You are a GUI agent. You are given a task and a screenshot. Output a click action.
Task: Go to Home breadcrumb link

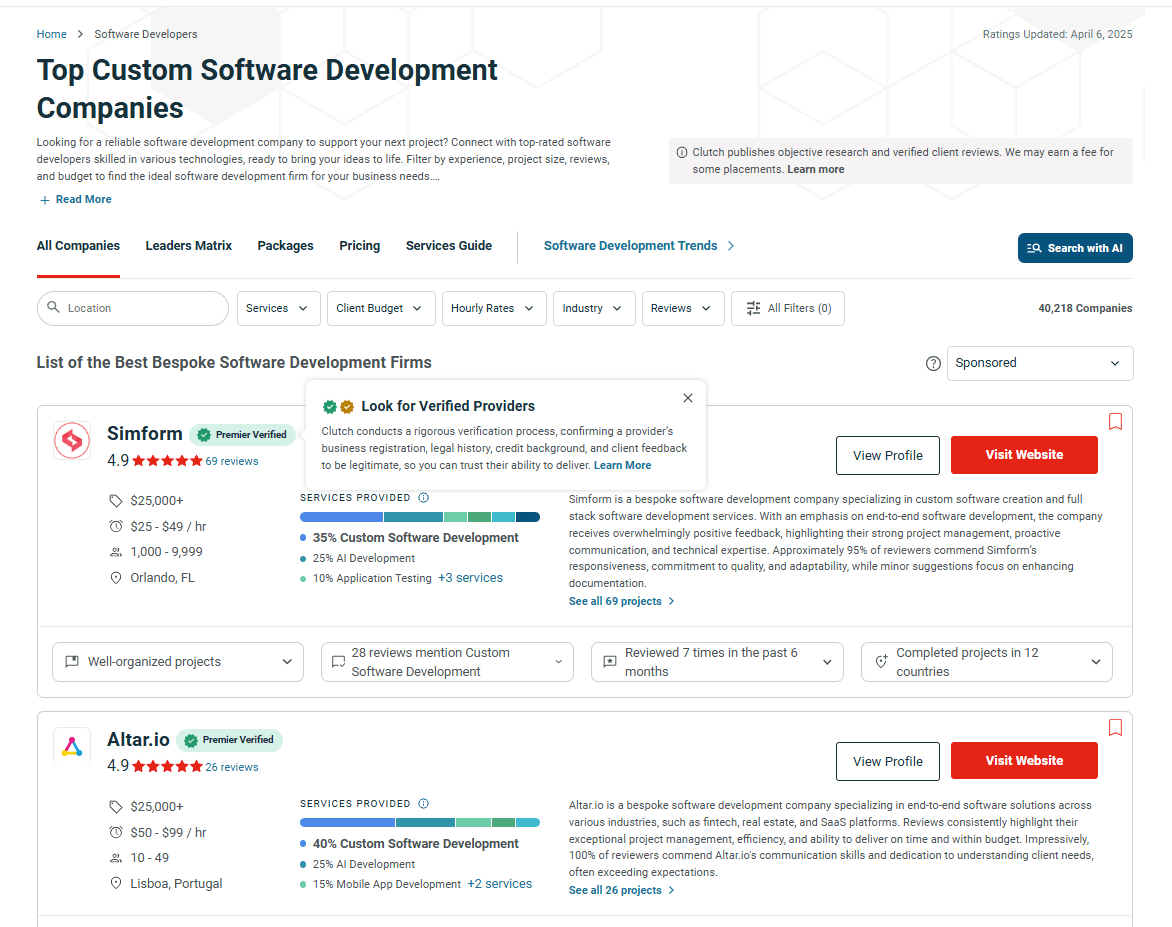52,34
